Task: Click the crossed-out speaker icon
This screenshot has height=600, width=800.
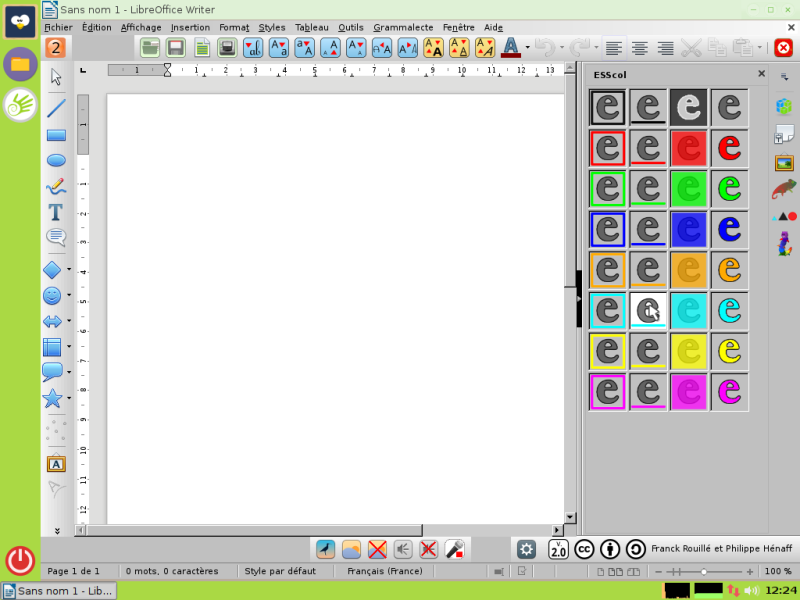Action: click(x=429, y=549)
